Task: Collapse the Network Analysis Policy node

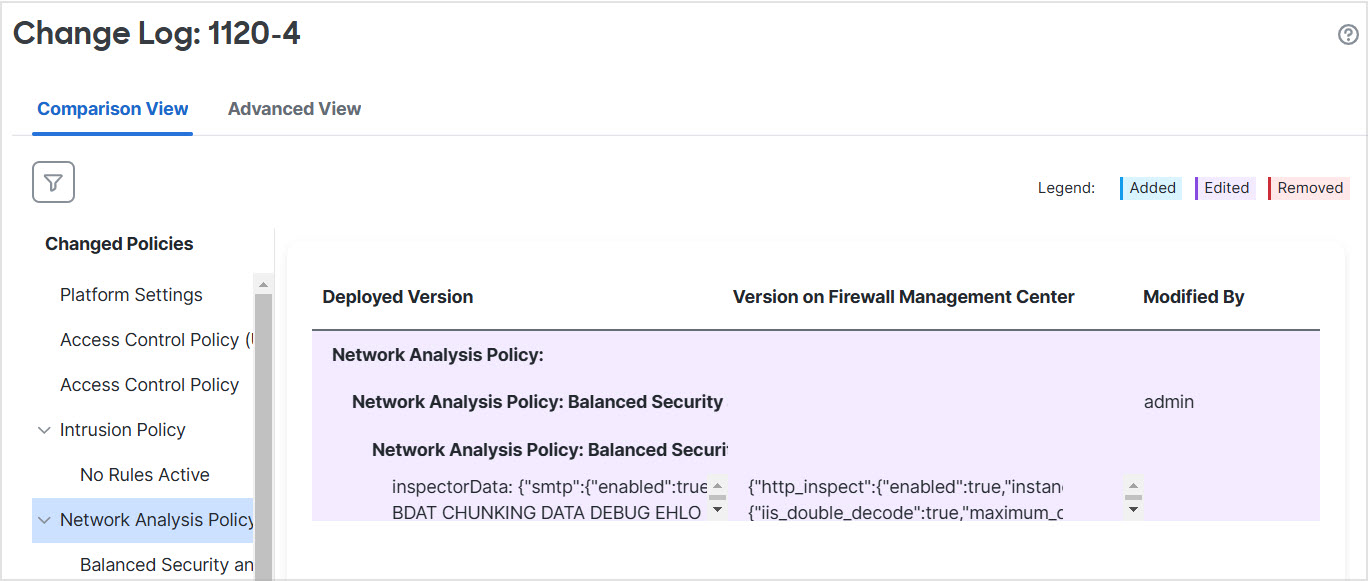Action: pos(44,520)
